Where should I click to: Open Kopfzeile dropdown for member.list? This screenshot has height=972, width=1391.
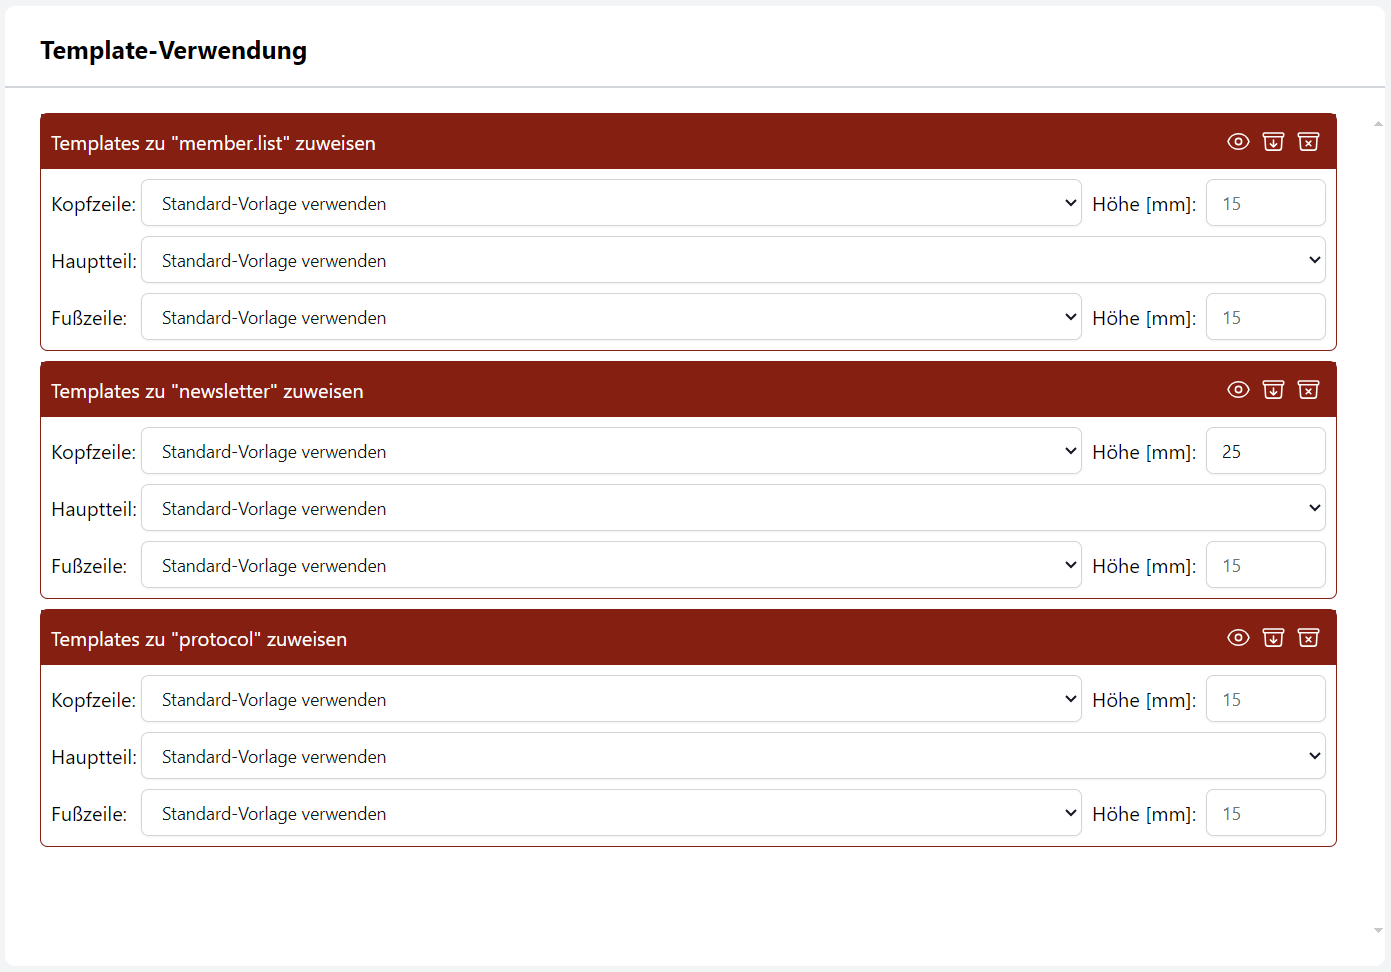pyautogui.click(x=611, y=203)
